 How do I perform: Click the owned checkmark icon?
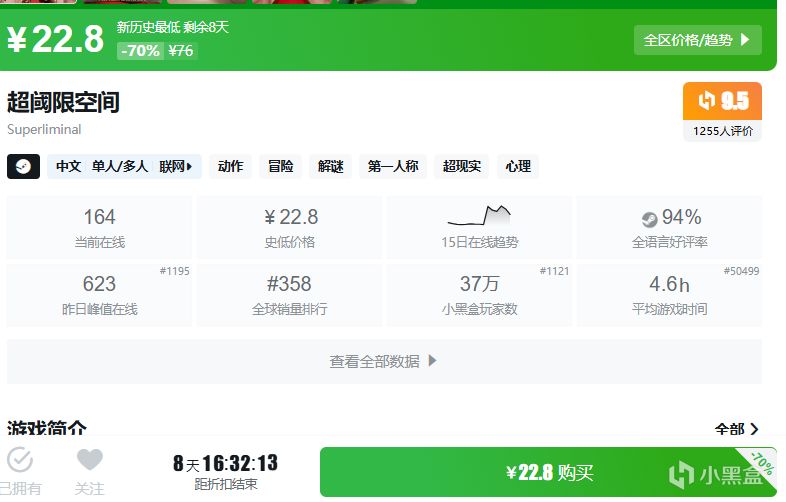click(x=20, y=459)
